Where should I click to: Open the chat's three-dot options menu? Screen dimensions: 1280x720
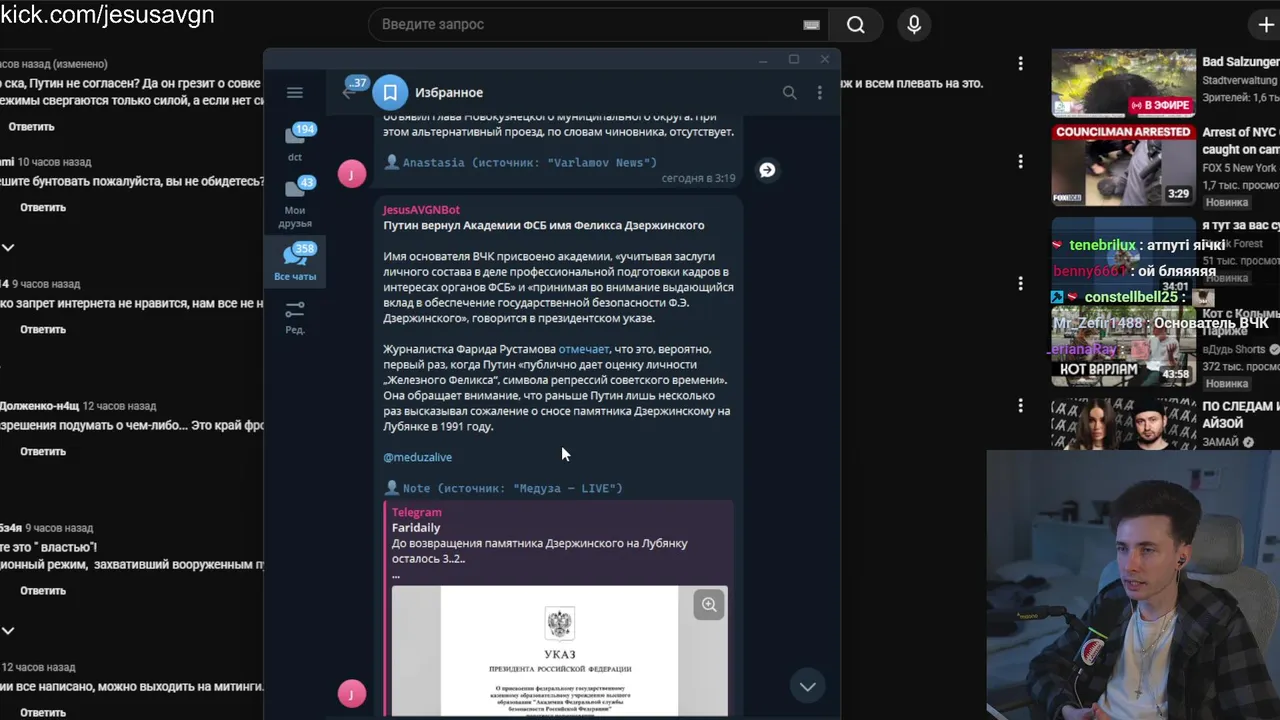pyautogui.click(x=819, y=93)
